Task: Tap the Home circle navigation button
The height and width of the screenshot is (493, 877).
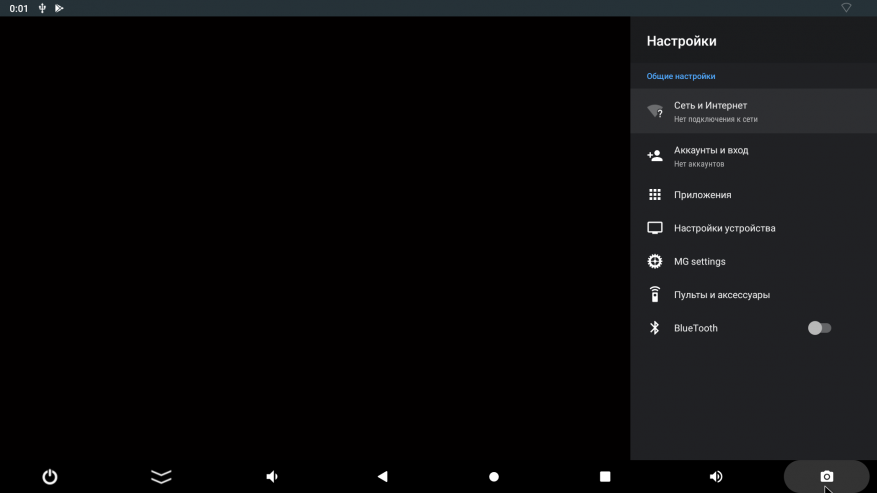Action: (x=494, y=477)
